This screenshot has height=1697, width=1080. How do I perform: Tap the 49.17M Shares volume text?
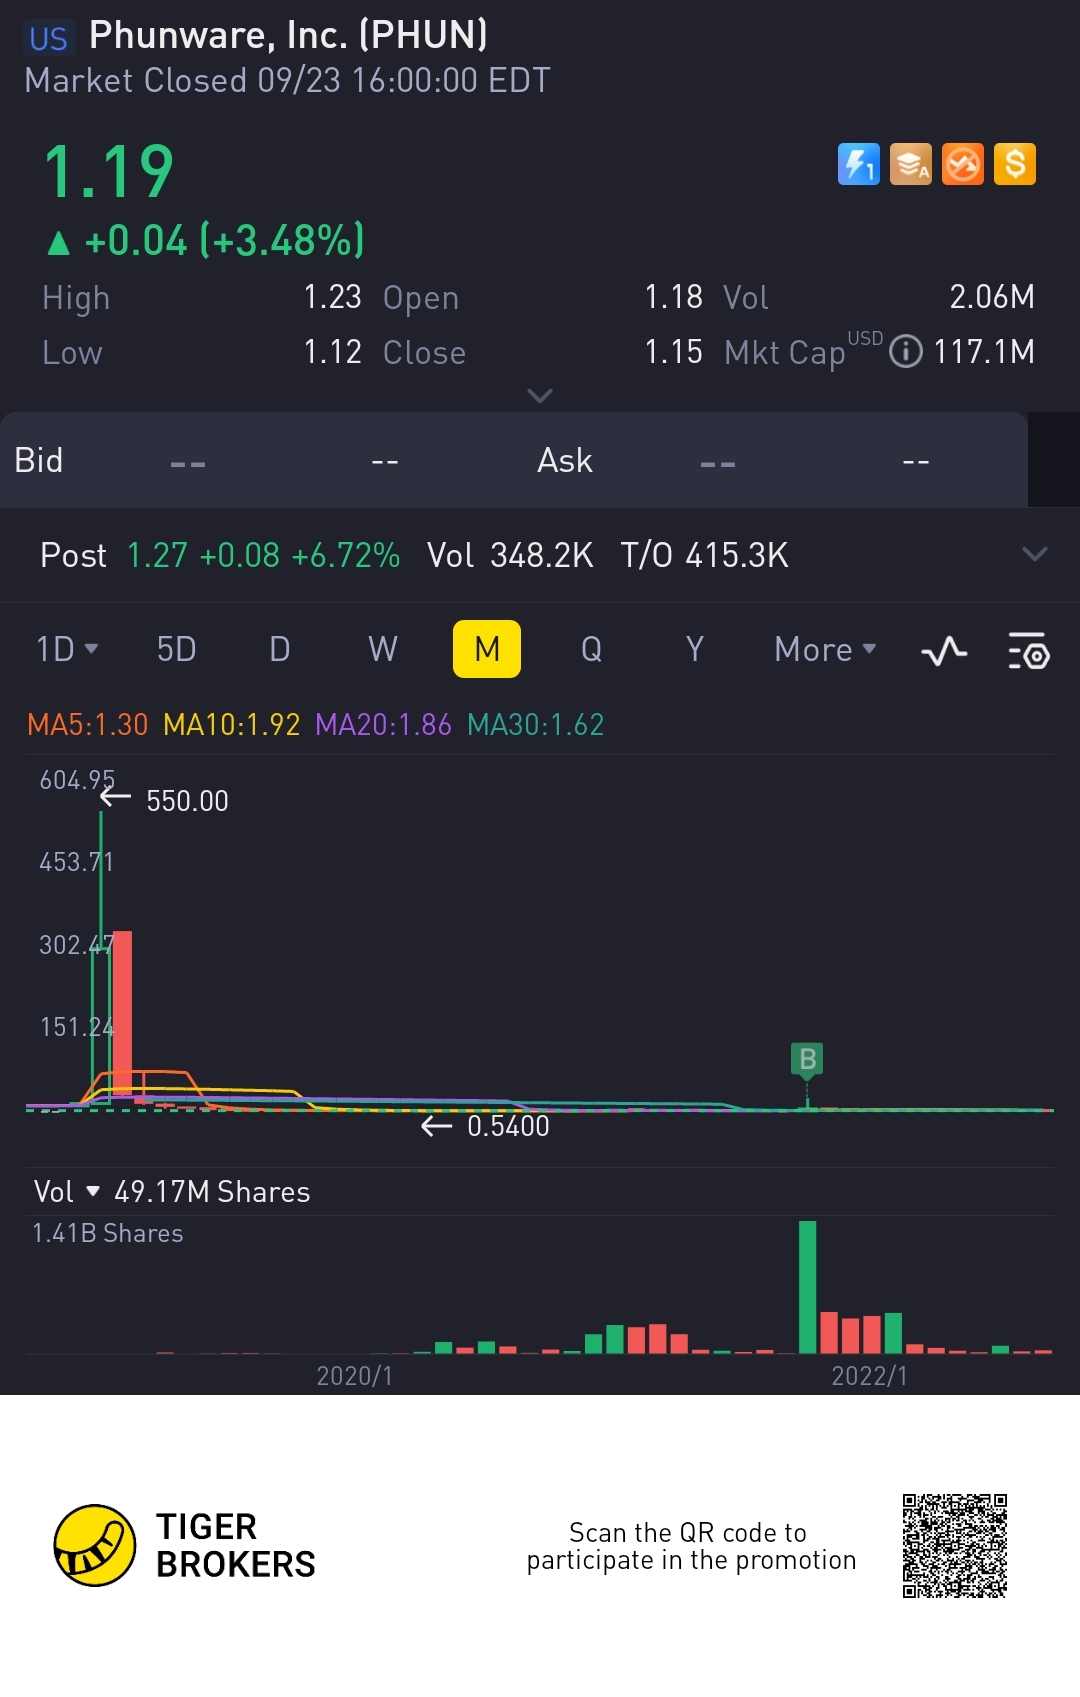(212, 1192)
